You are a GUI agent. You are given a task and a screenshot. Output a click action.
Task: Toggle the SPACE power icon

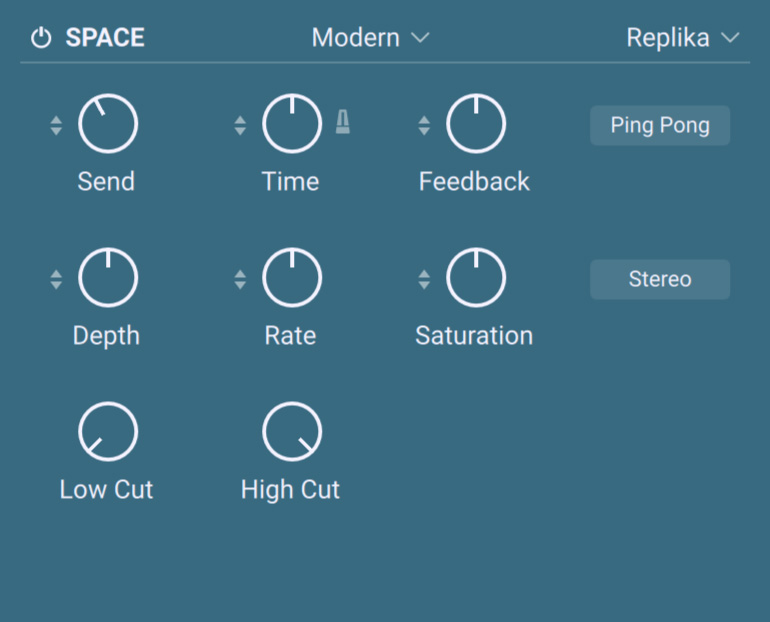click(41, 39)
